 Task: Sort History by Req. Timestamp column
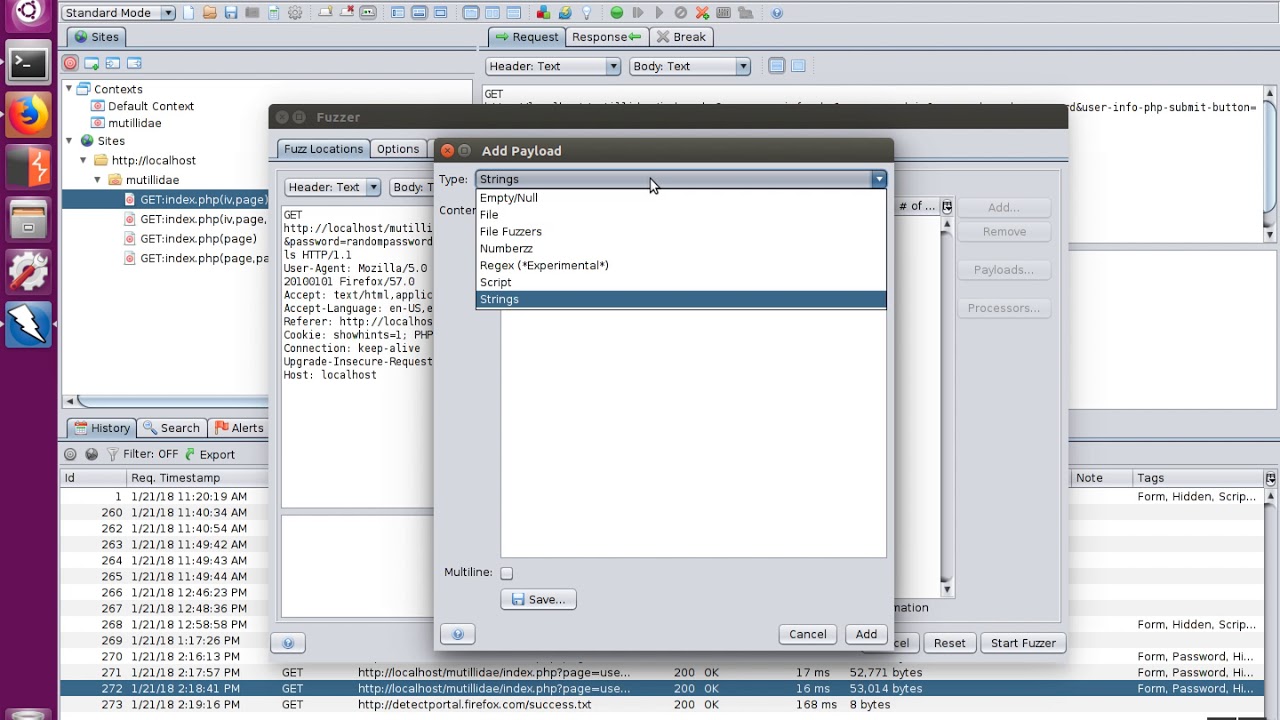[200, 478]
